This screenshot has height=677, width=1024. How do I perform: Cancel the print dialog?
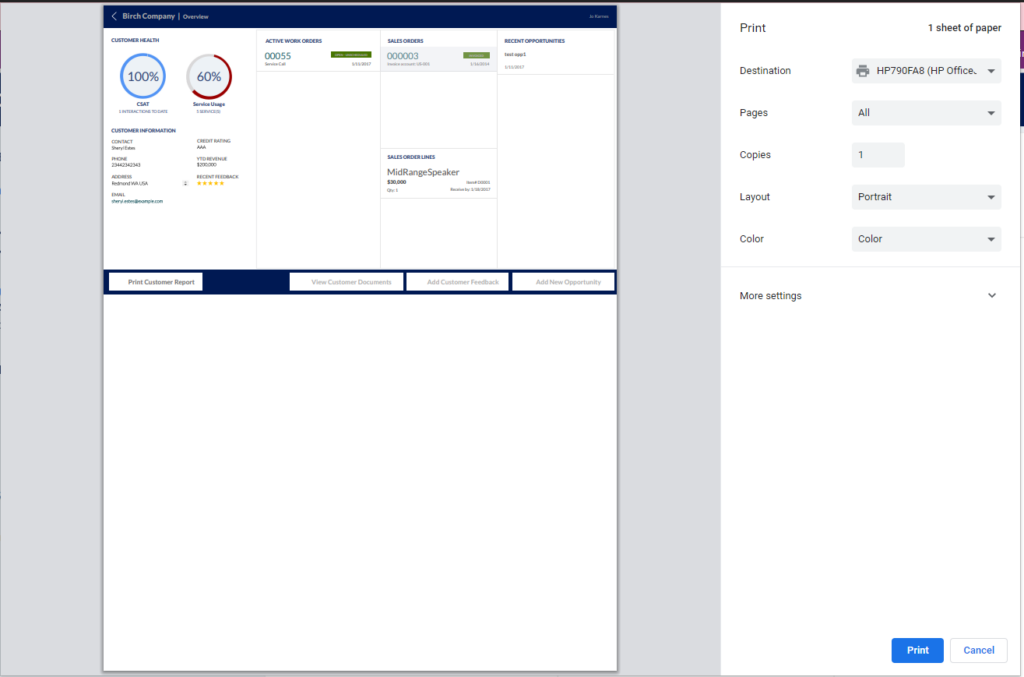[978, 650]
